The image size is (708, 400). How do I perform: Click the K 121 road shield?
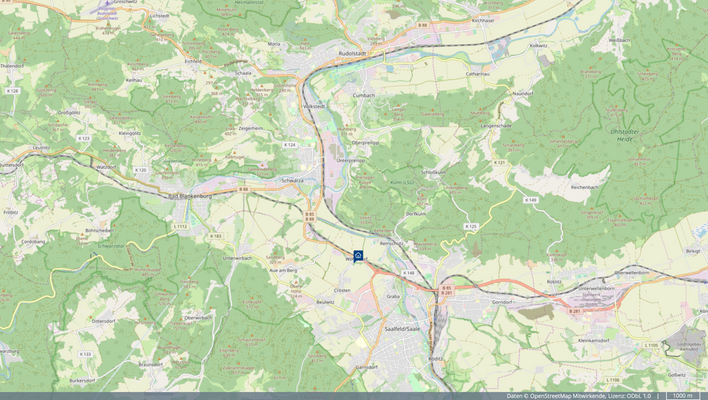pyautogui.click(x=499, y=162)
